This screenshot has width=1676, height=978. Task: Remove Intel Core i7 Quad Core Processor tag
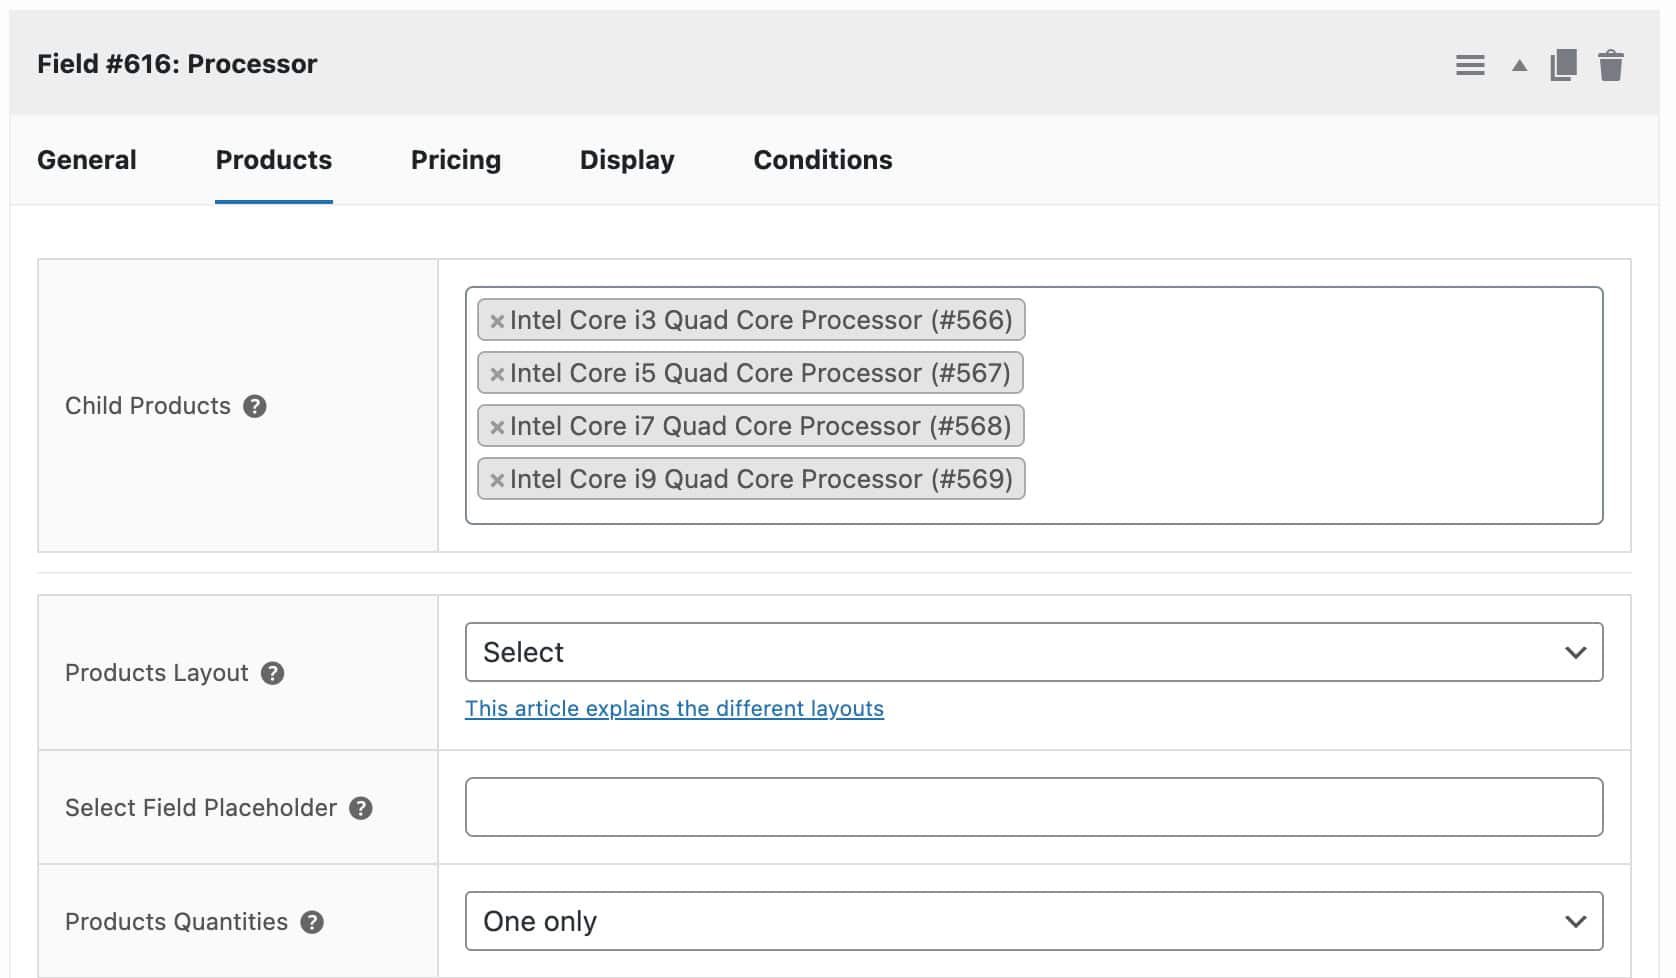pos(497,426)
